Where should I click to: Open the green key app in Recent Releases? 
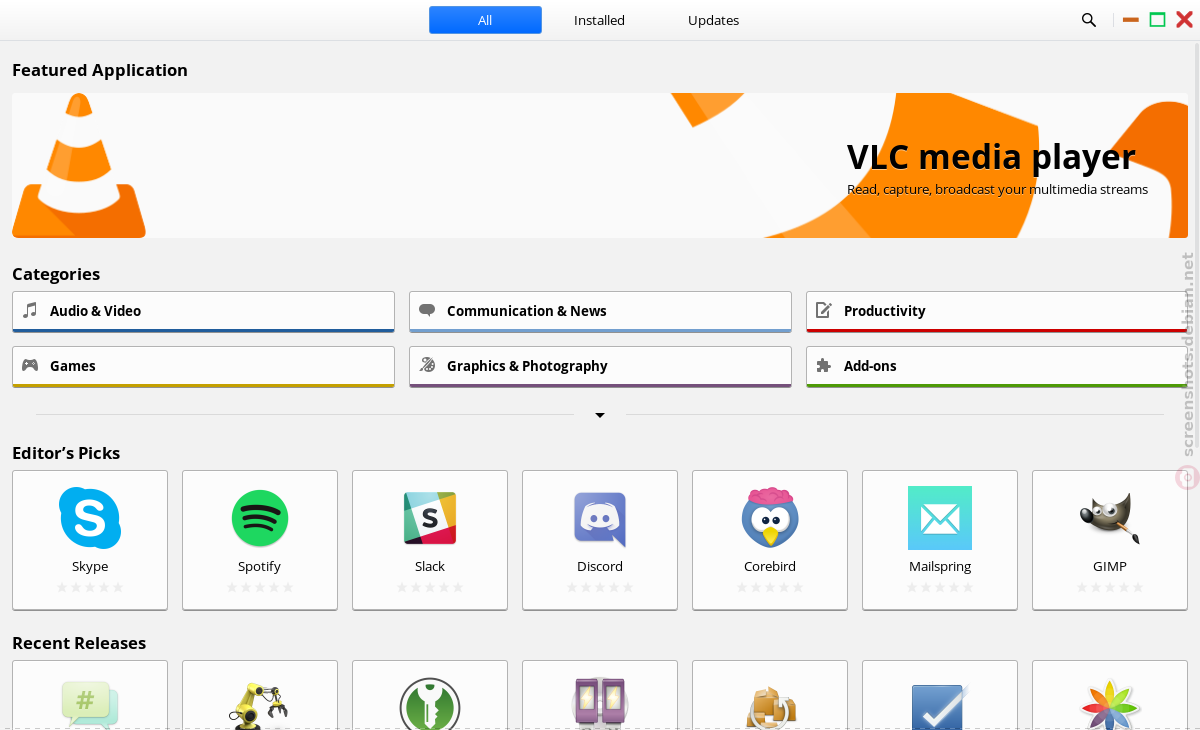point(430,703)
